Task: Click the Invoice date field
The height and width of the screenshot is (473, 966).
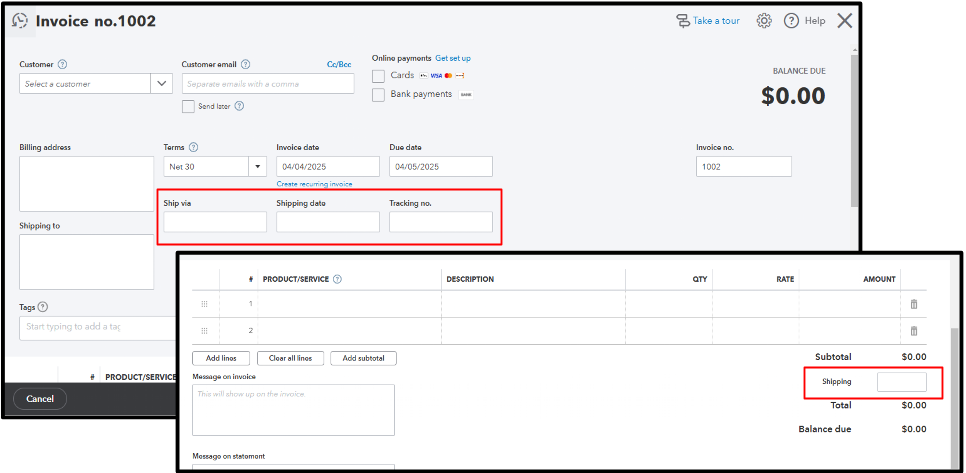Action: [x=328, y=167]
